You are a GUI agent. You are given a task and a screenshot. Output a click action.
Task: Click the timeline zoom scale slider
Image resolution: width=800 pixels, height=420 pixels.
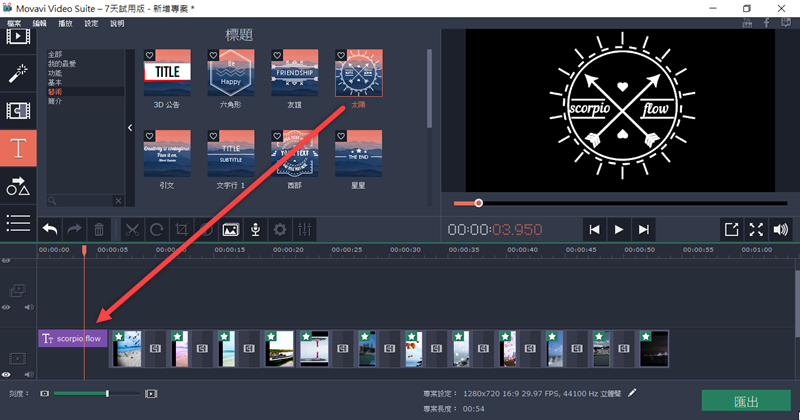coord(107,394)
